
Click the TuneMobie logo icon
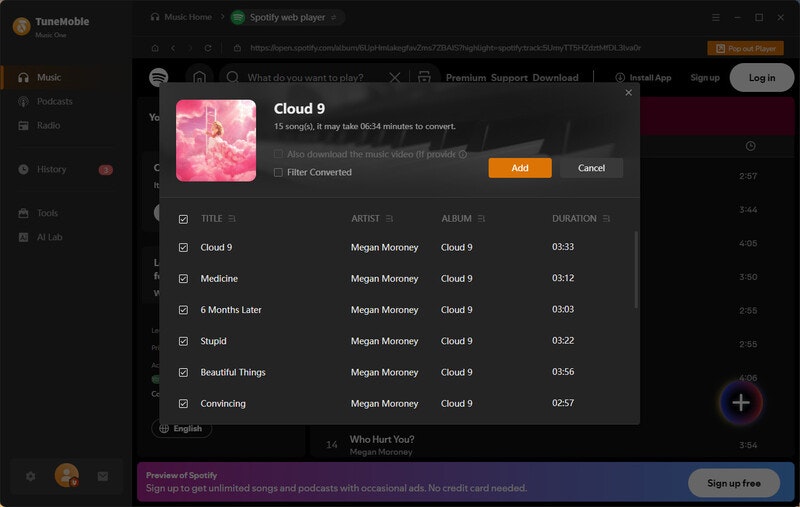[21, 26]
